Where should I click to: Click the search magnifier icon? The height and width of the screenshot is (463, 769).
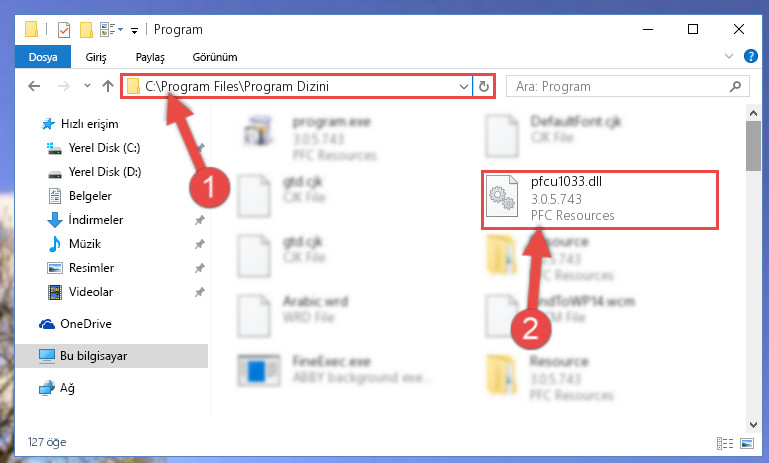(x=735, y=86)
